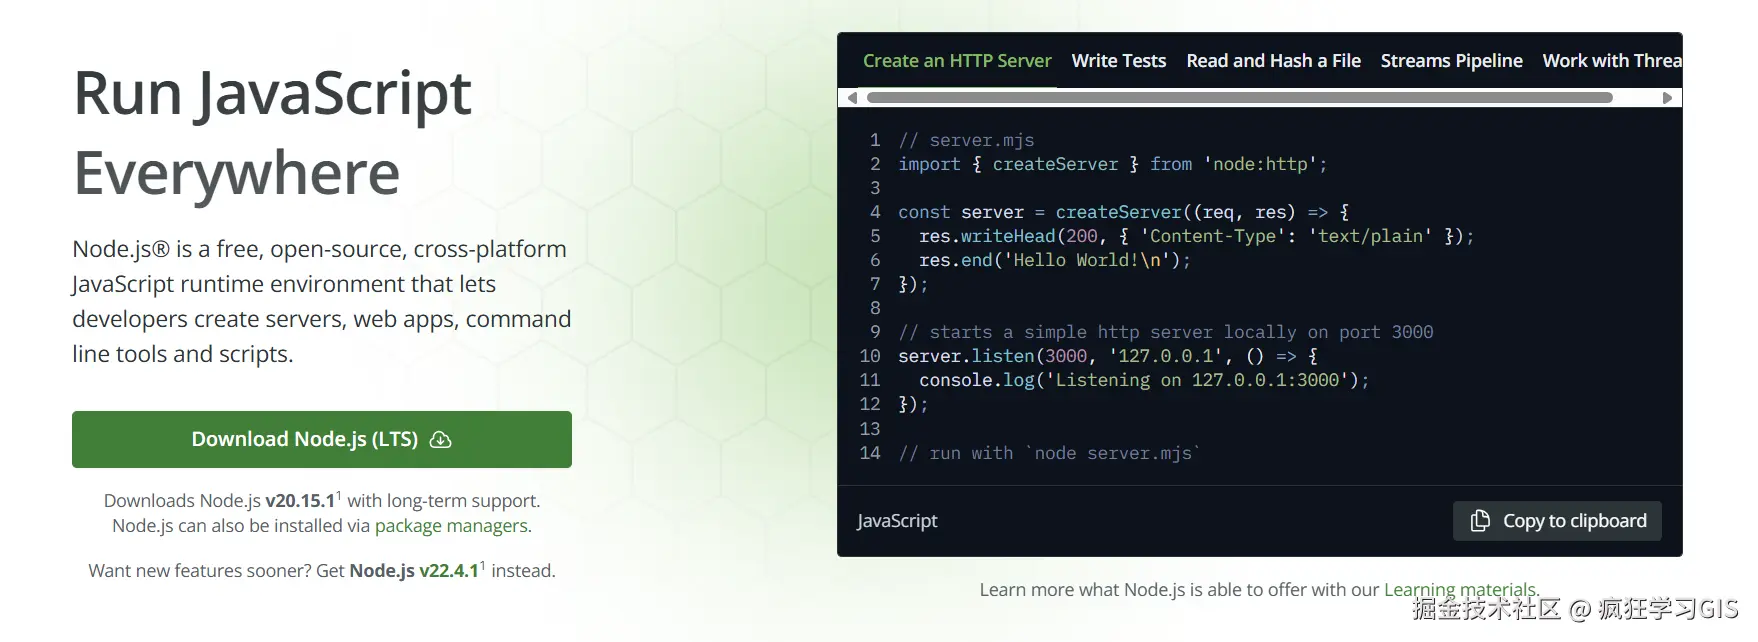Click the horizontal tab scrollbar thumb
This screenshot has height=642, width=1758.
[x=1240, y=98]
